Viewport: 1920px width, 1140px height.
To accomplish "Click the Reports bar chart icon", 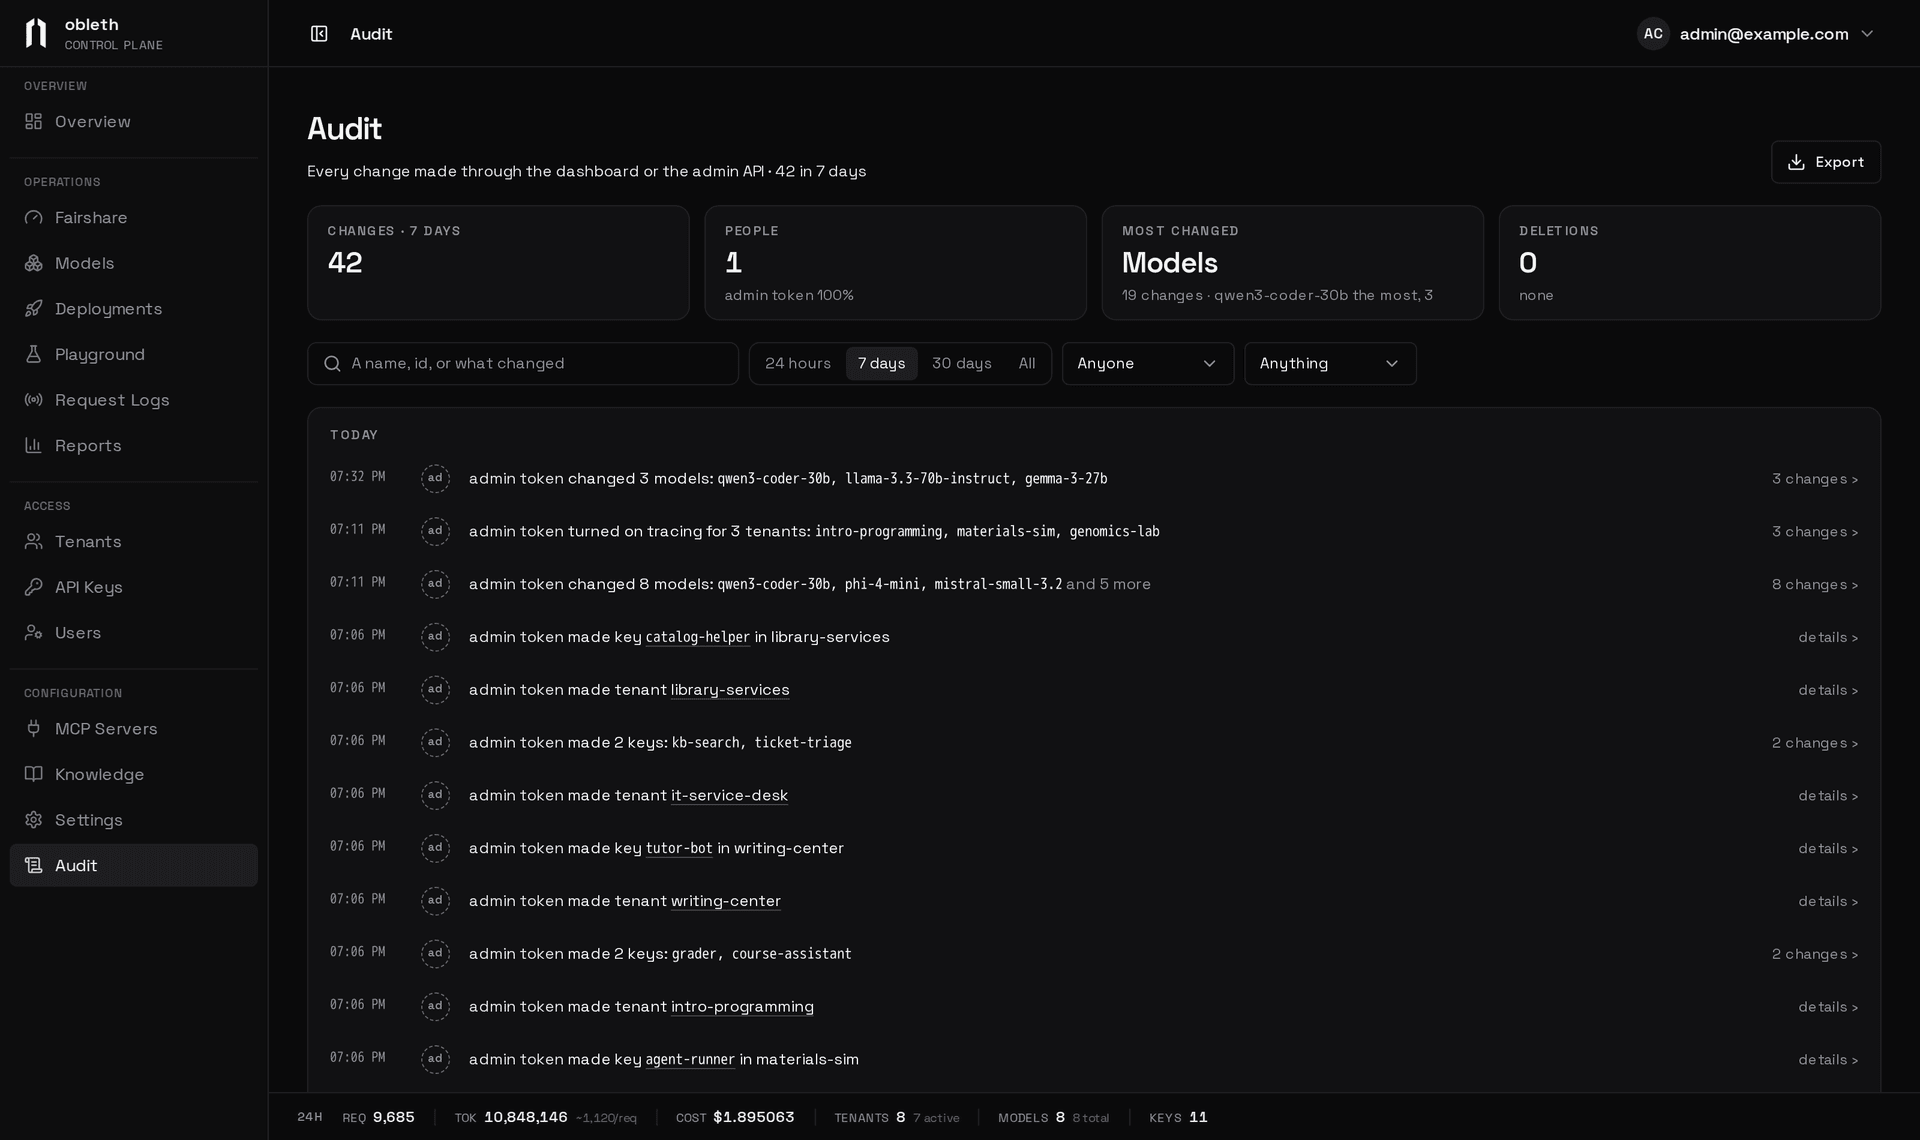I will [34, 446].
